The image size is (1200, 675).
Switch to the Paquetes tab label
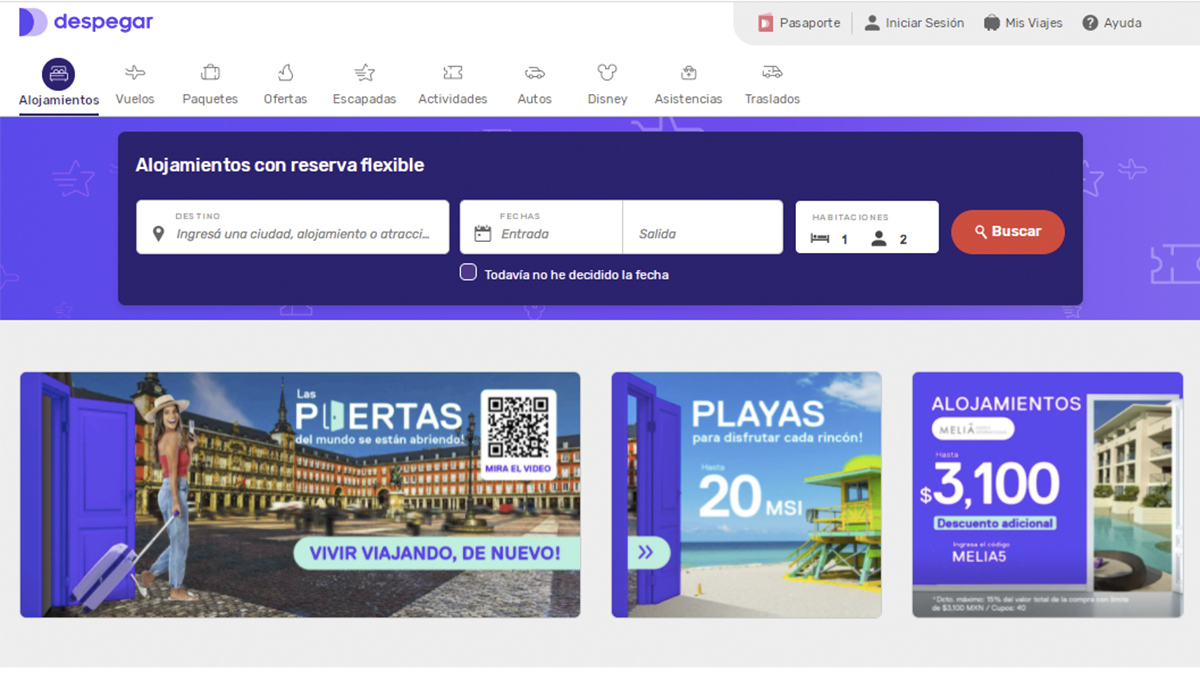coord(210,99)
